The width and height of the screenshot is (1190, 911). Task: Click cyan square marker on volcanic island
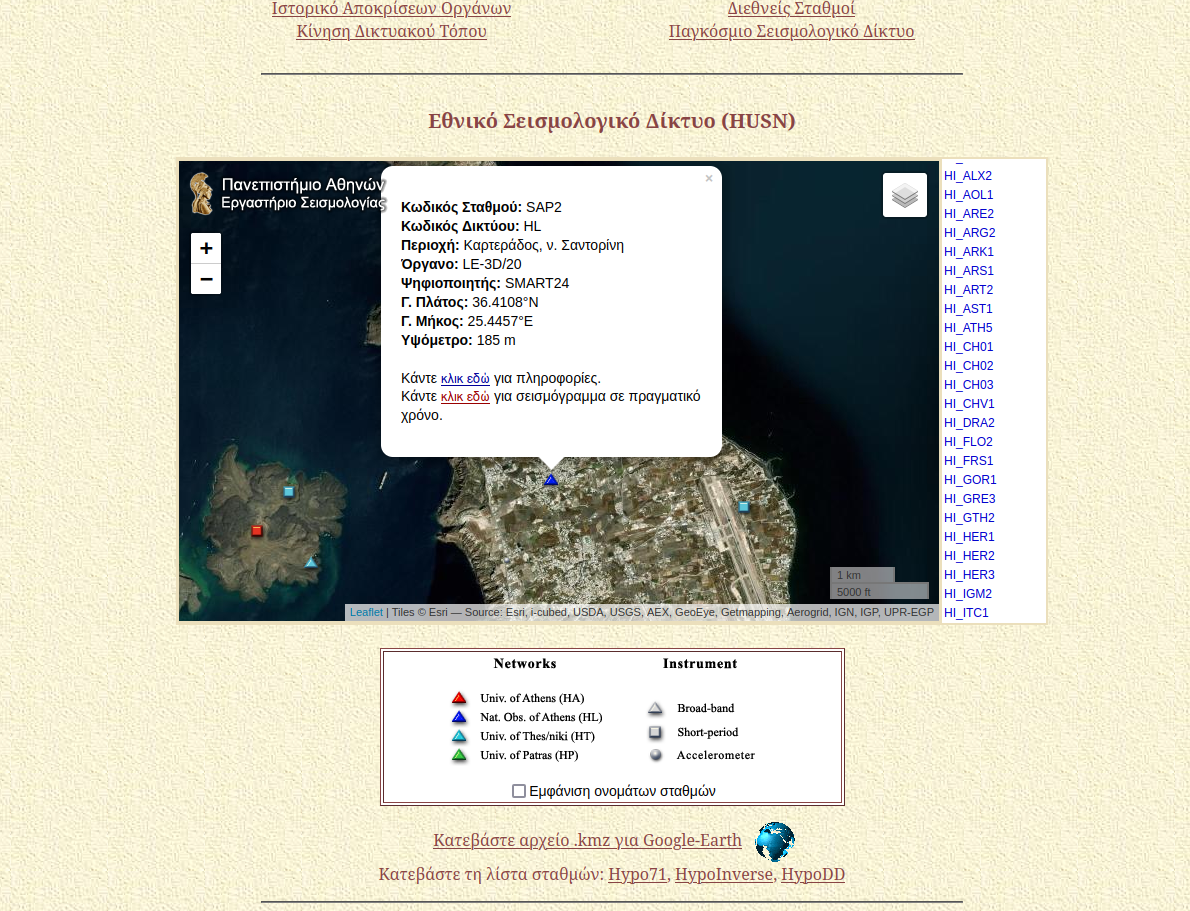tap(288, 492)
